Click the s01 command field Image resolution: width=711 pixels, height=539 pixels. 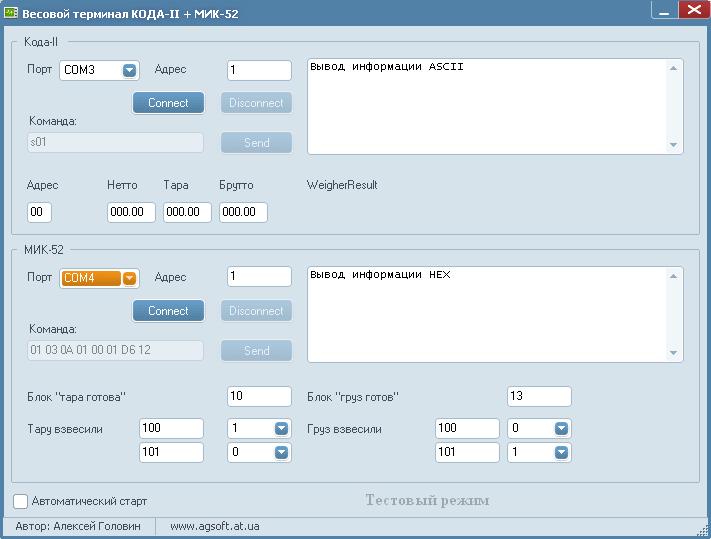[x=115, y=142]
